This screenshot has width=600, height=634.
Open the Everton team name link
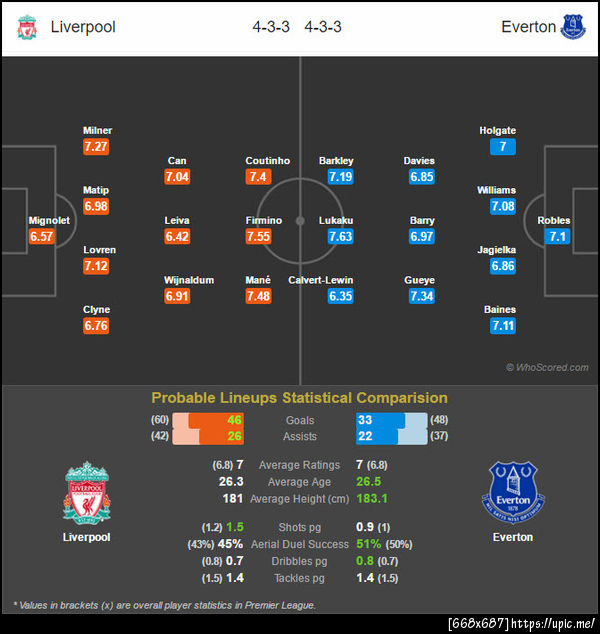pyautogui.click(x=528, y=27)
